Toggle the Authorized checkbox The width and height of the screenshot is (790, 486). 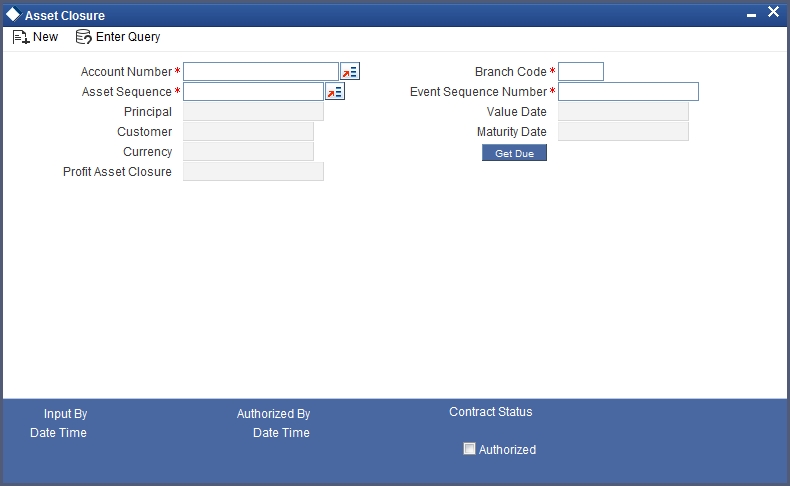click(469, 449)
